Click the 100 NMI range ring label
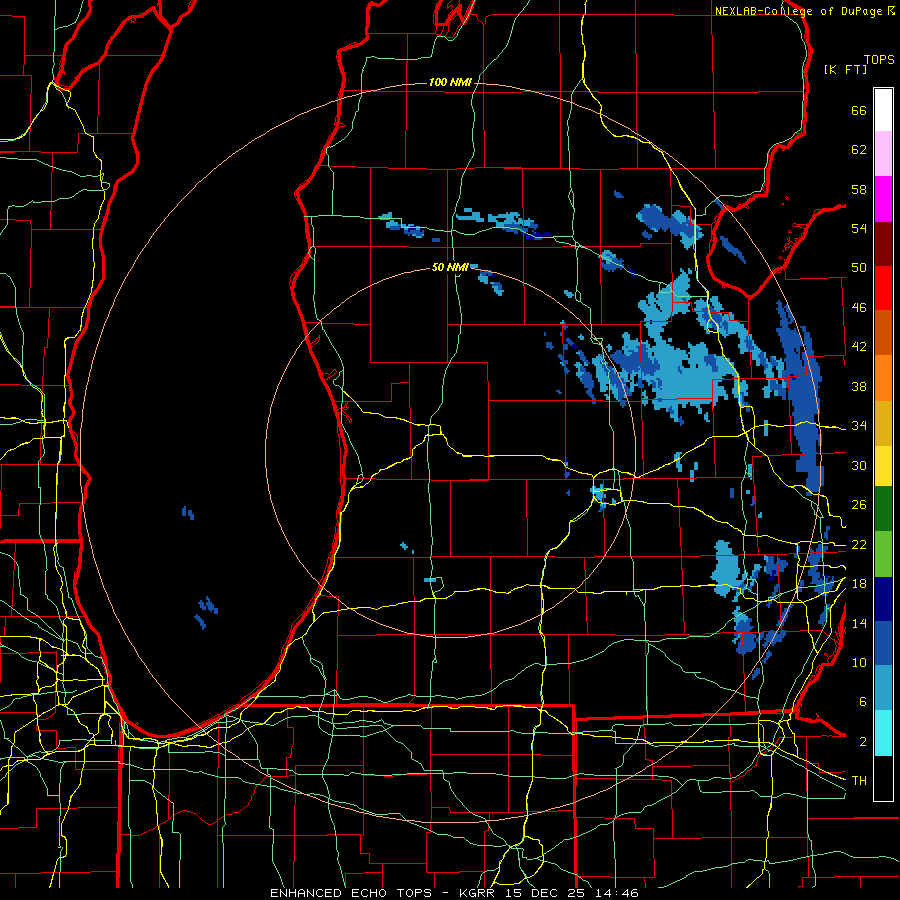 tap(450, 83)
